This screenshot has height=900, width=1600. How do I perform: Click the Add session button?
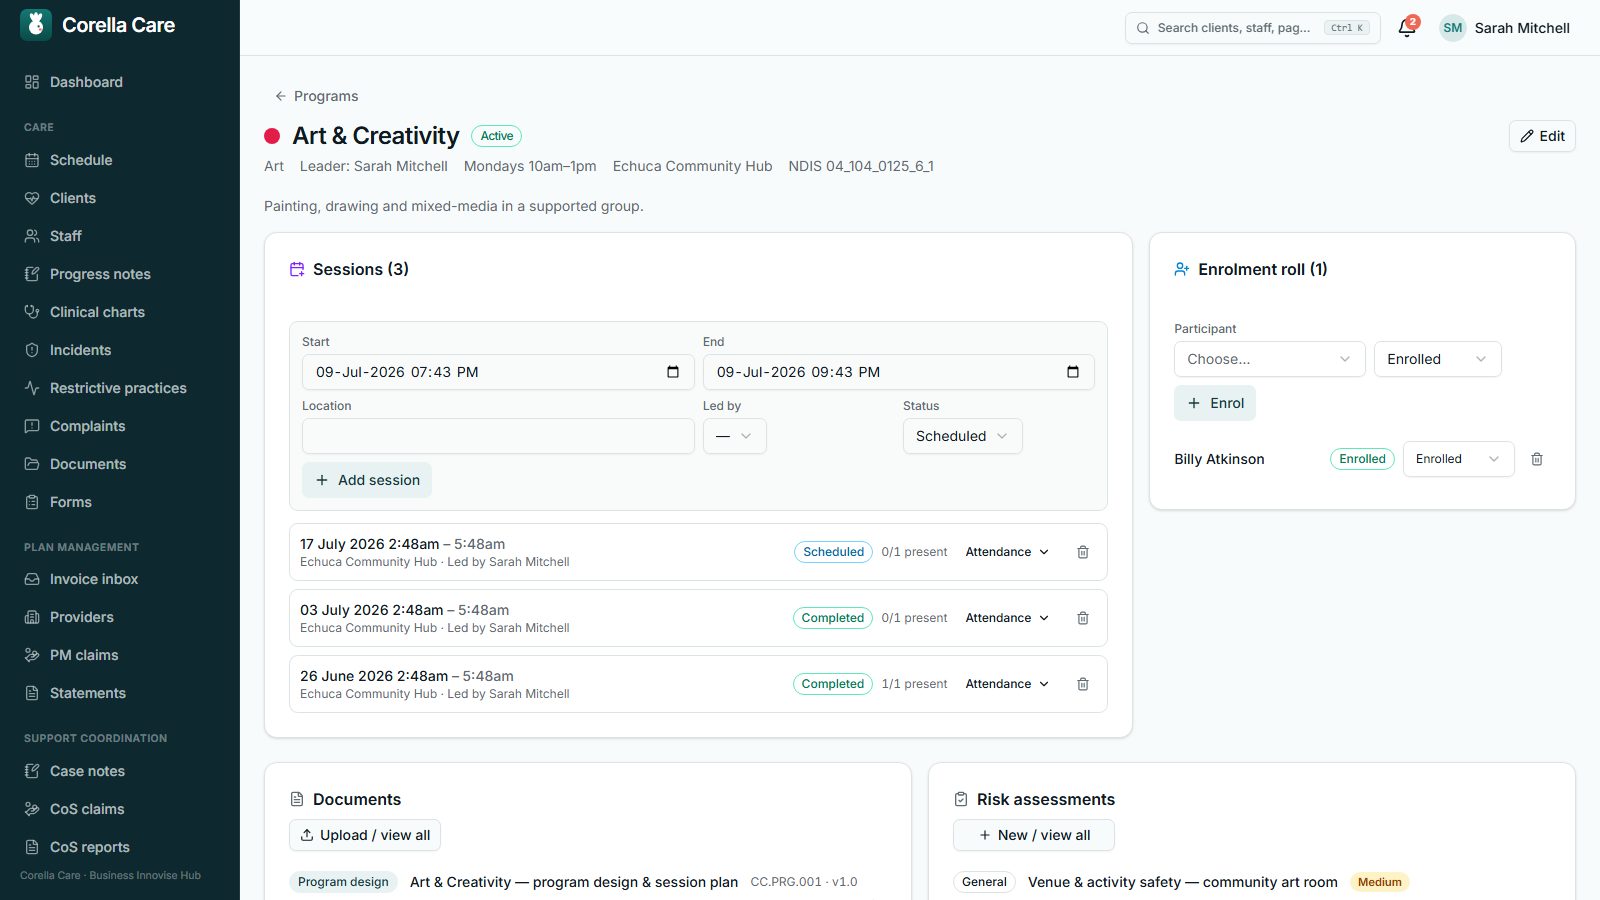point(367,480)
